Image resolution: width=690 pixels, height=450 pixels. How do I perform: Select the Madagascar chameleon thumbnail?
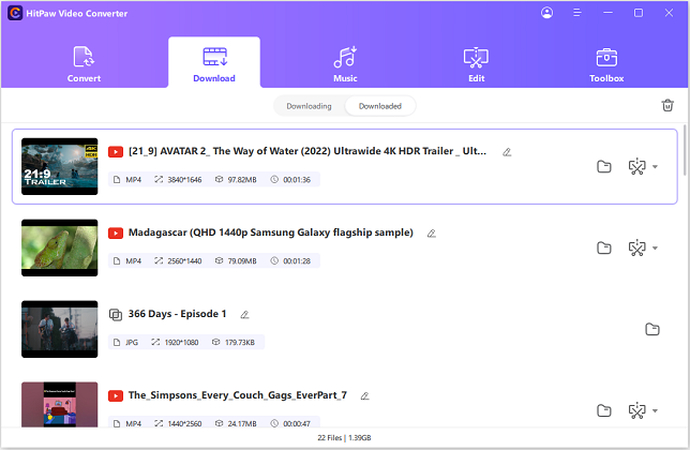click(59, 248)
